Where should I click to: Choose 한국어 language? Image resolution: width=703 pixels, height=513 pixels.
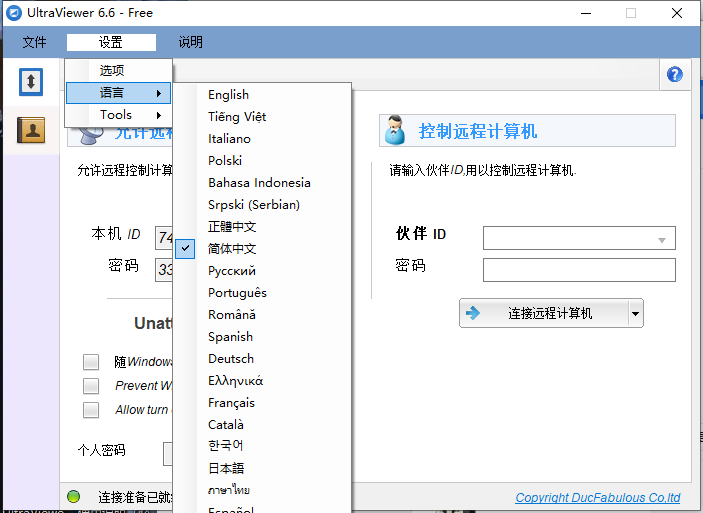262,446
